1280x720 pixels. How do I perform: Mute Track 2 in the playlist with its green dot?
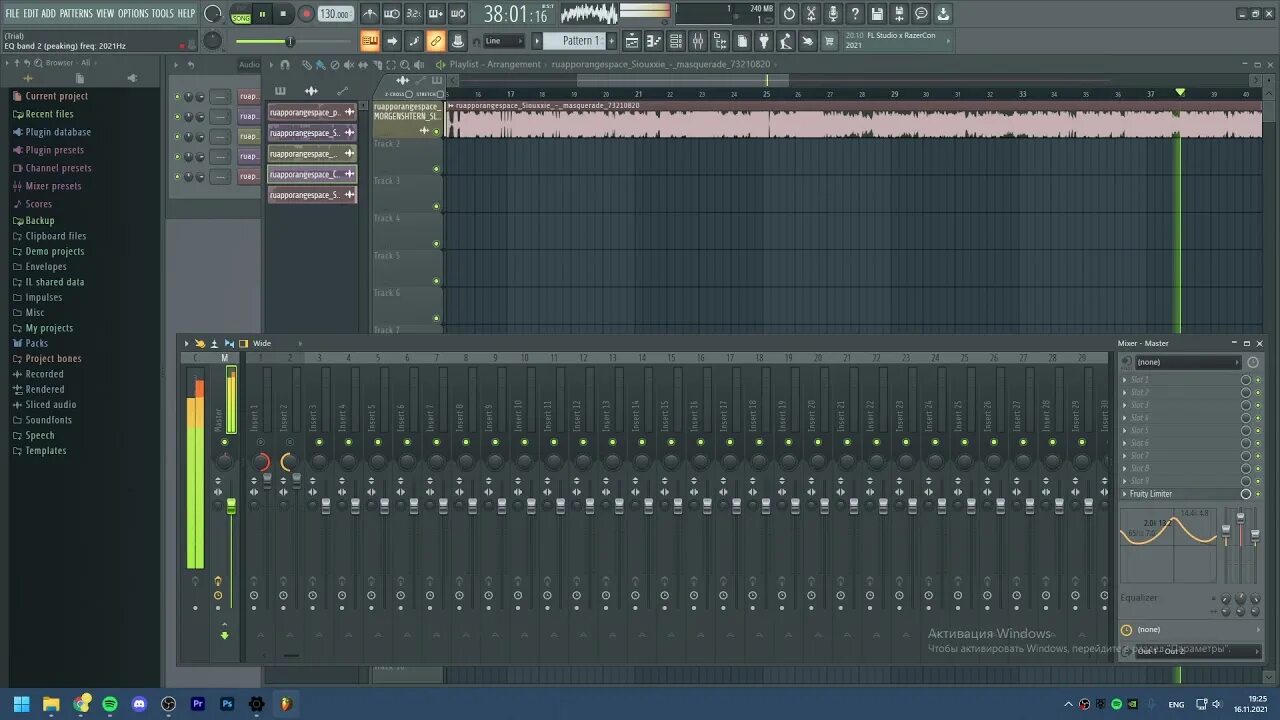tap(436, 169)
